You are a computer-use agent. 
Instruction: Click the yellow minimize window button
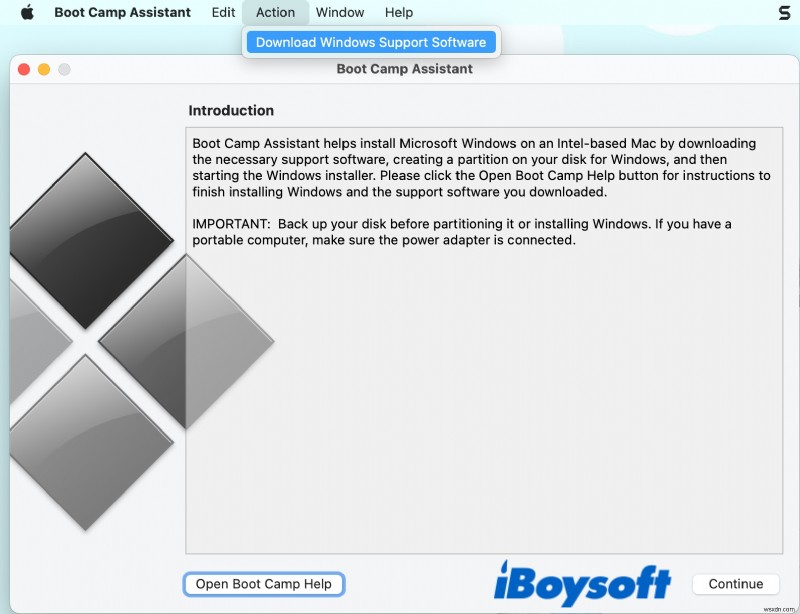[44, 69]
